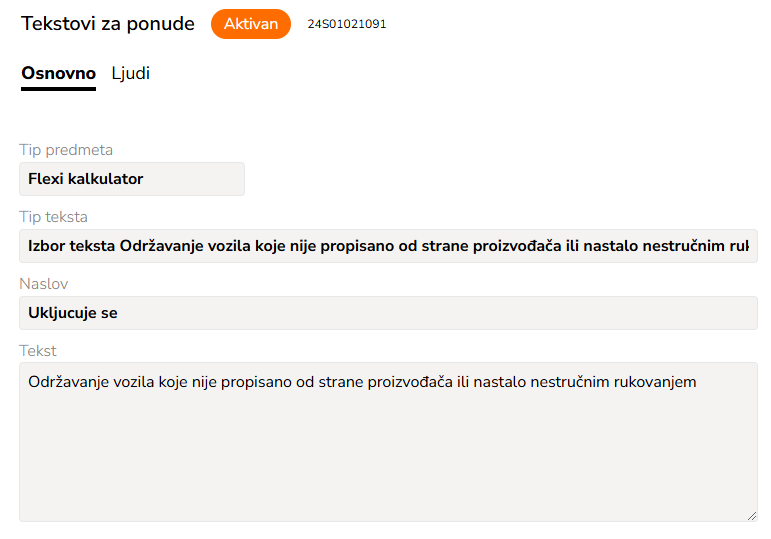Click the Tekst label above the textarea
Viewport: 771px width, 539px height.
click(38, 351)
